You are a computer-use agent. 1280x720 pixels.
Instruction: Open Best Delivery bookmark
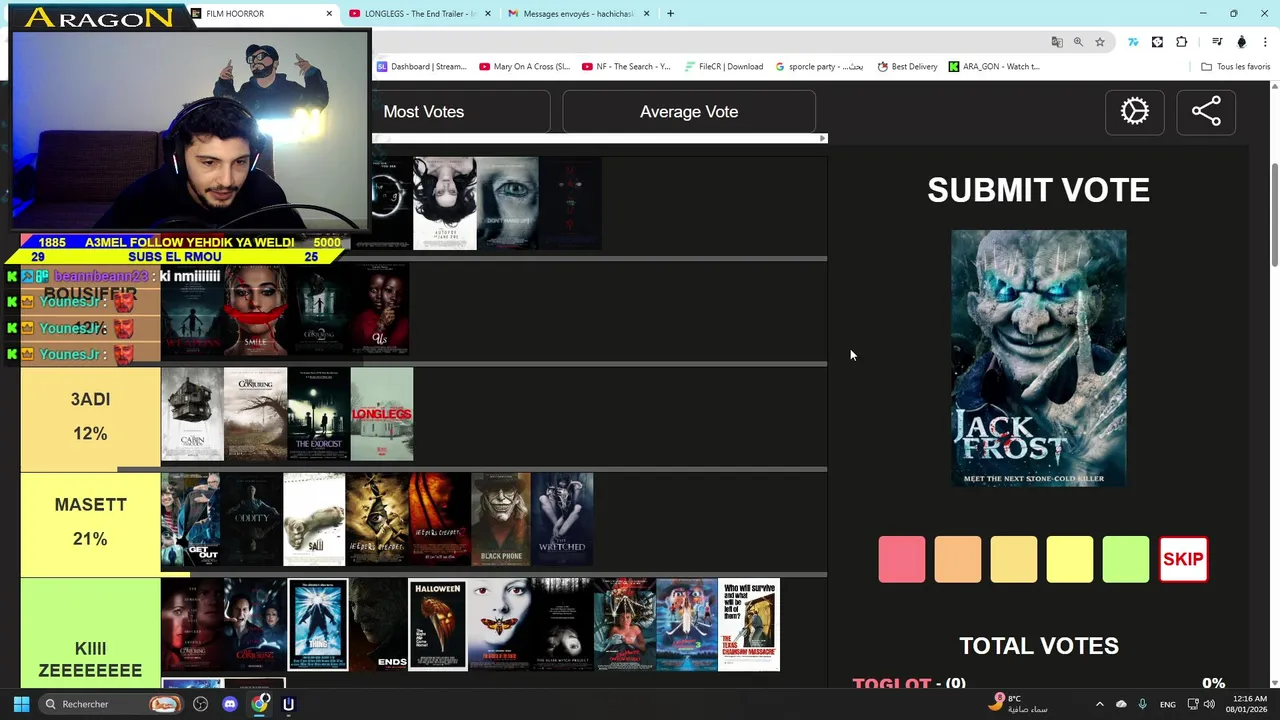907,67
